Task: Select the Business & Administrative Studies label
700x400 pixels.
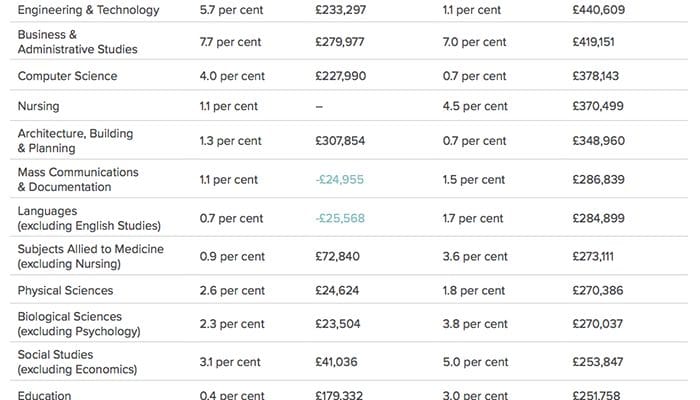Action: click(77, 42)
